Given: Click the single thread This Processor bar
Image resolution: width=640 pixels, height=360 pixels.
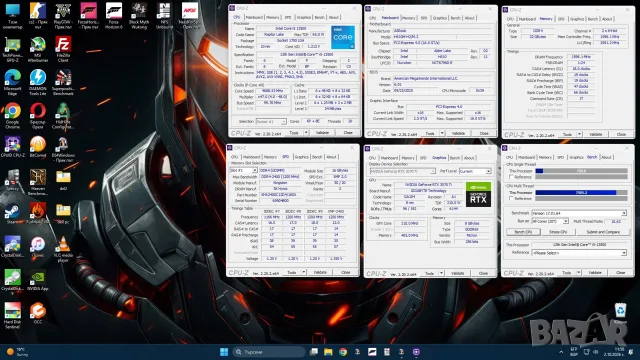Looking at the screenshot, I should point(581,171).
